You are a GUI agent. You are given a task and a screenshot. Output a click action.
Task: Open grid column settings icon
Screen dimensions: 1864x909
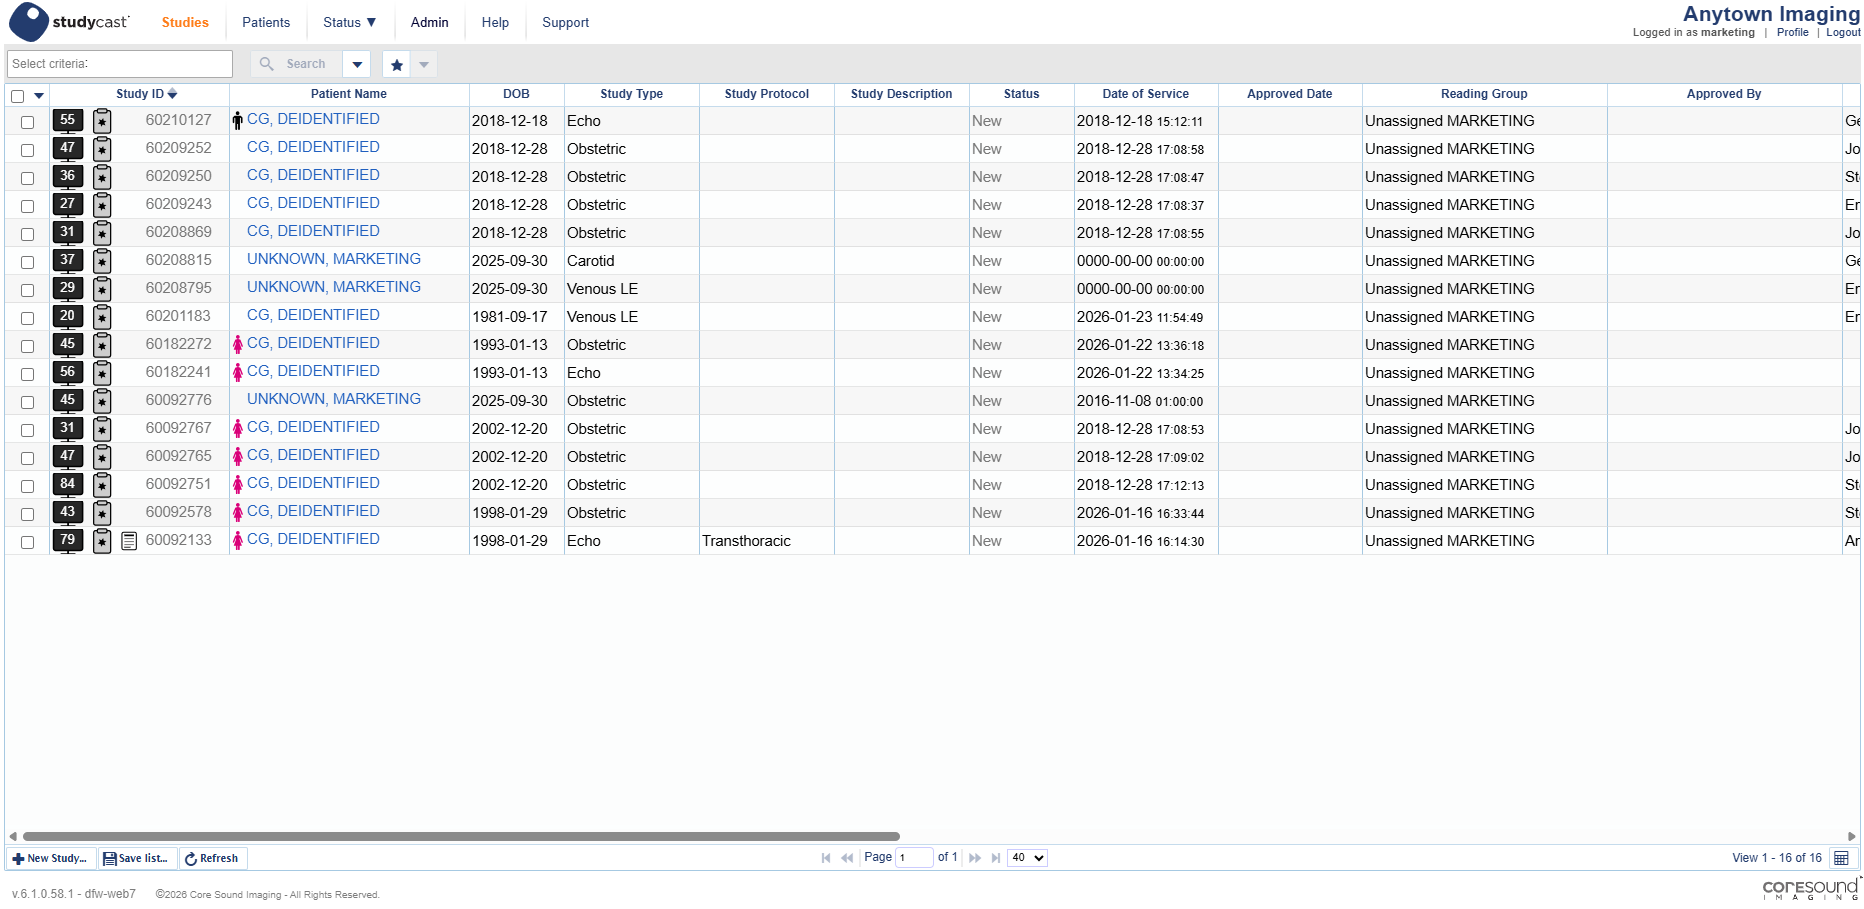coord(1841,858)
